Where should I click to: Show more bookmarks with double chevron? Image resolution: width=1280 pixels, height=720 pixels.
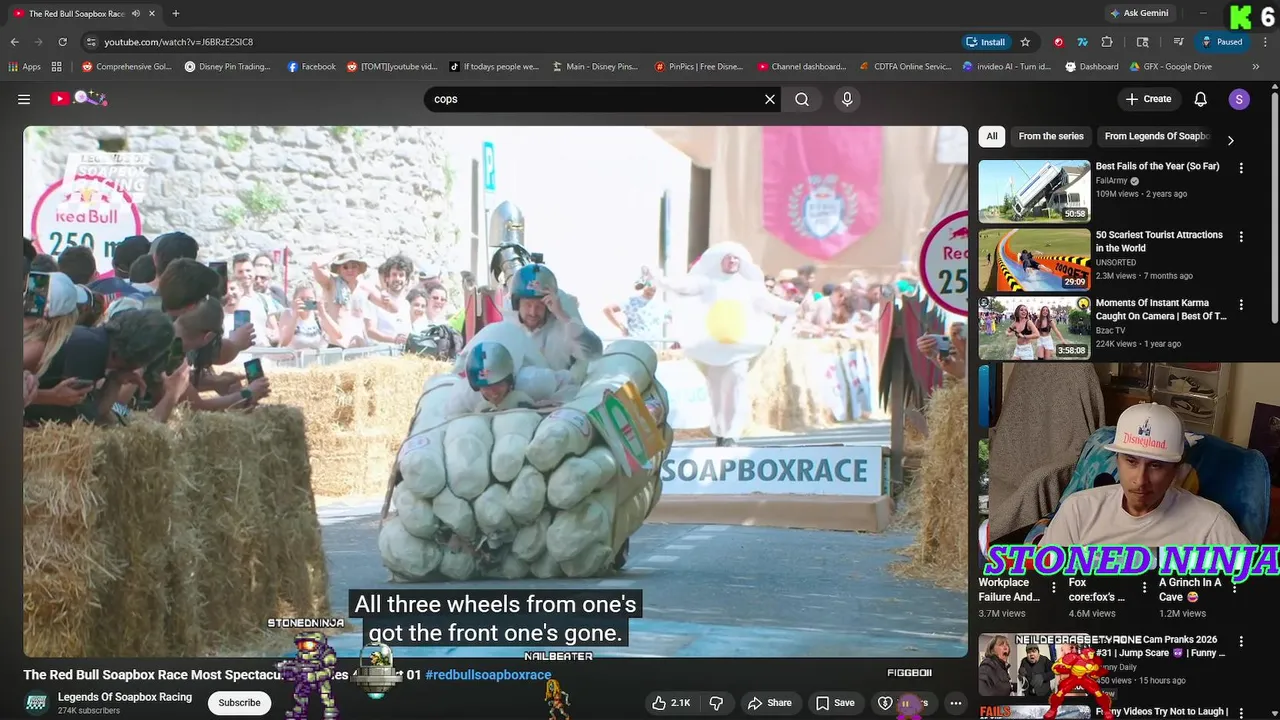pyautogui.click(x=1256, y=67)
